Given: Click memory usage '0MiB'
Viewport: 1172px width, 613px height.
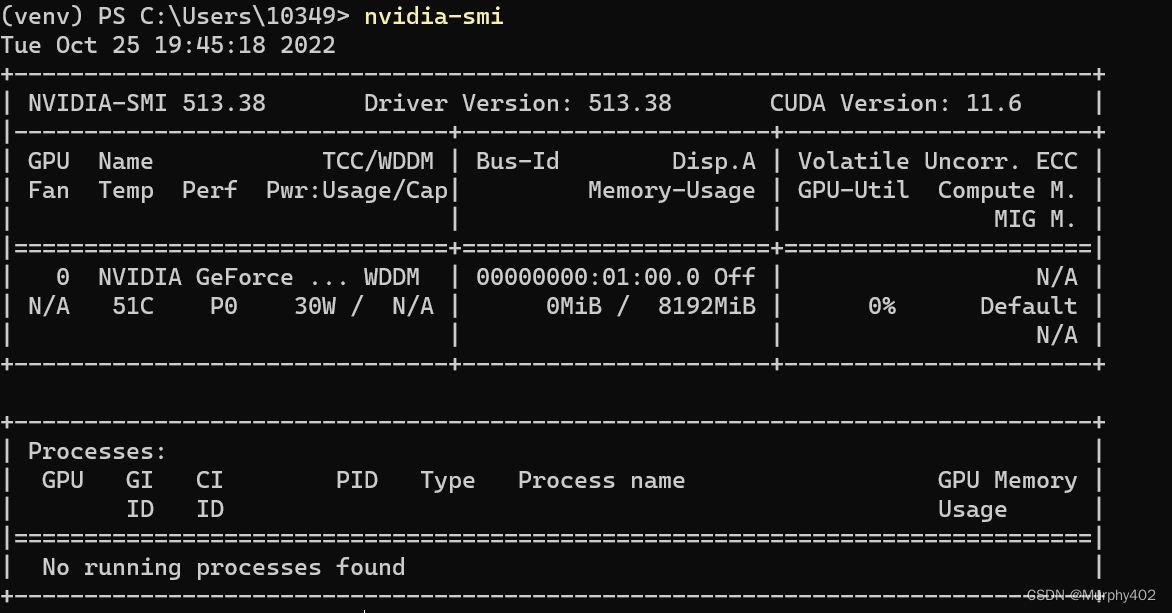Looking at the screenshot, I should [x=573, y=306].
